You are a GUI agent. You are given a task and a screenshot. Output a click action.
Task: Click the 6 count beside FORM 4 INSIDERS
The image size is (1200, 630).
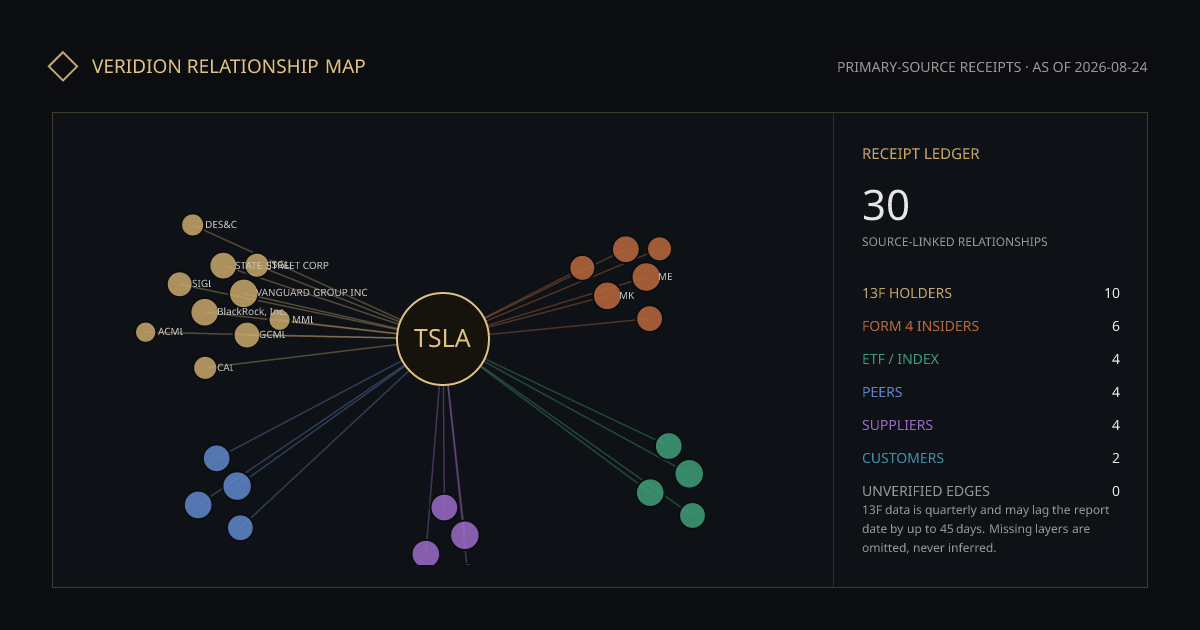point(1116,326)
